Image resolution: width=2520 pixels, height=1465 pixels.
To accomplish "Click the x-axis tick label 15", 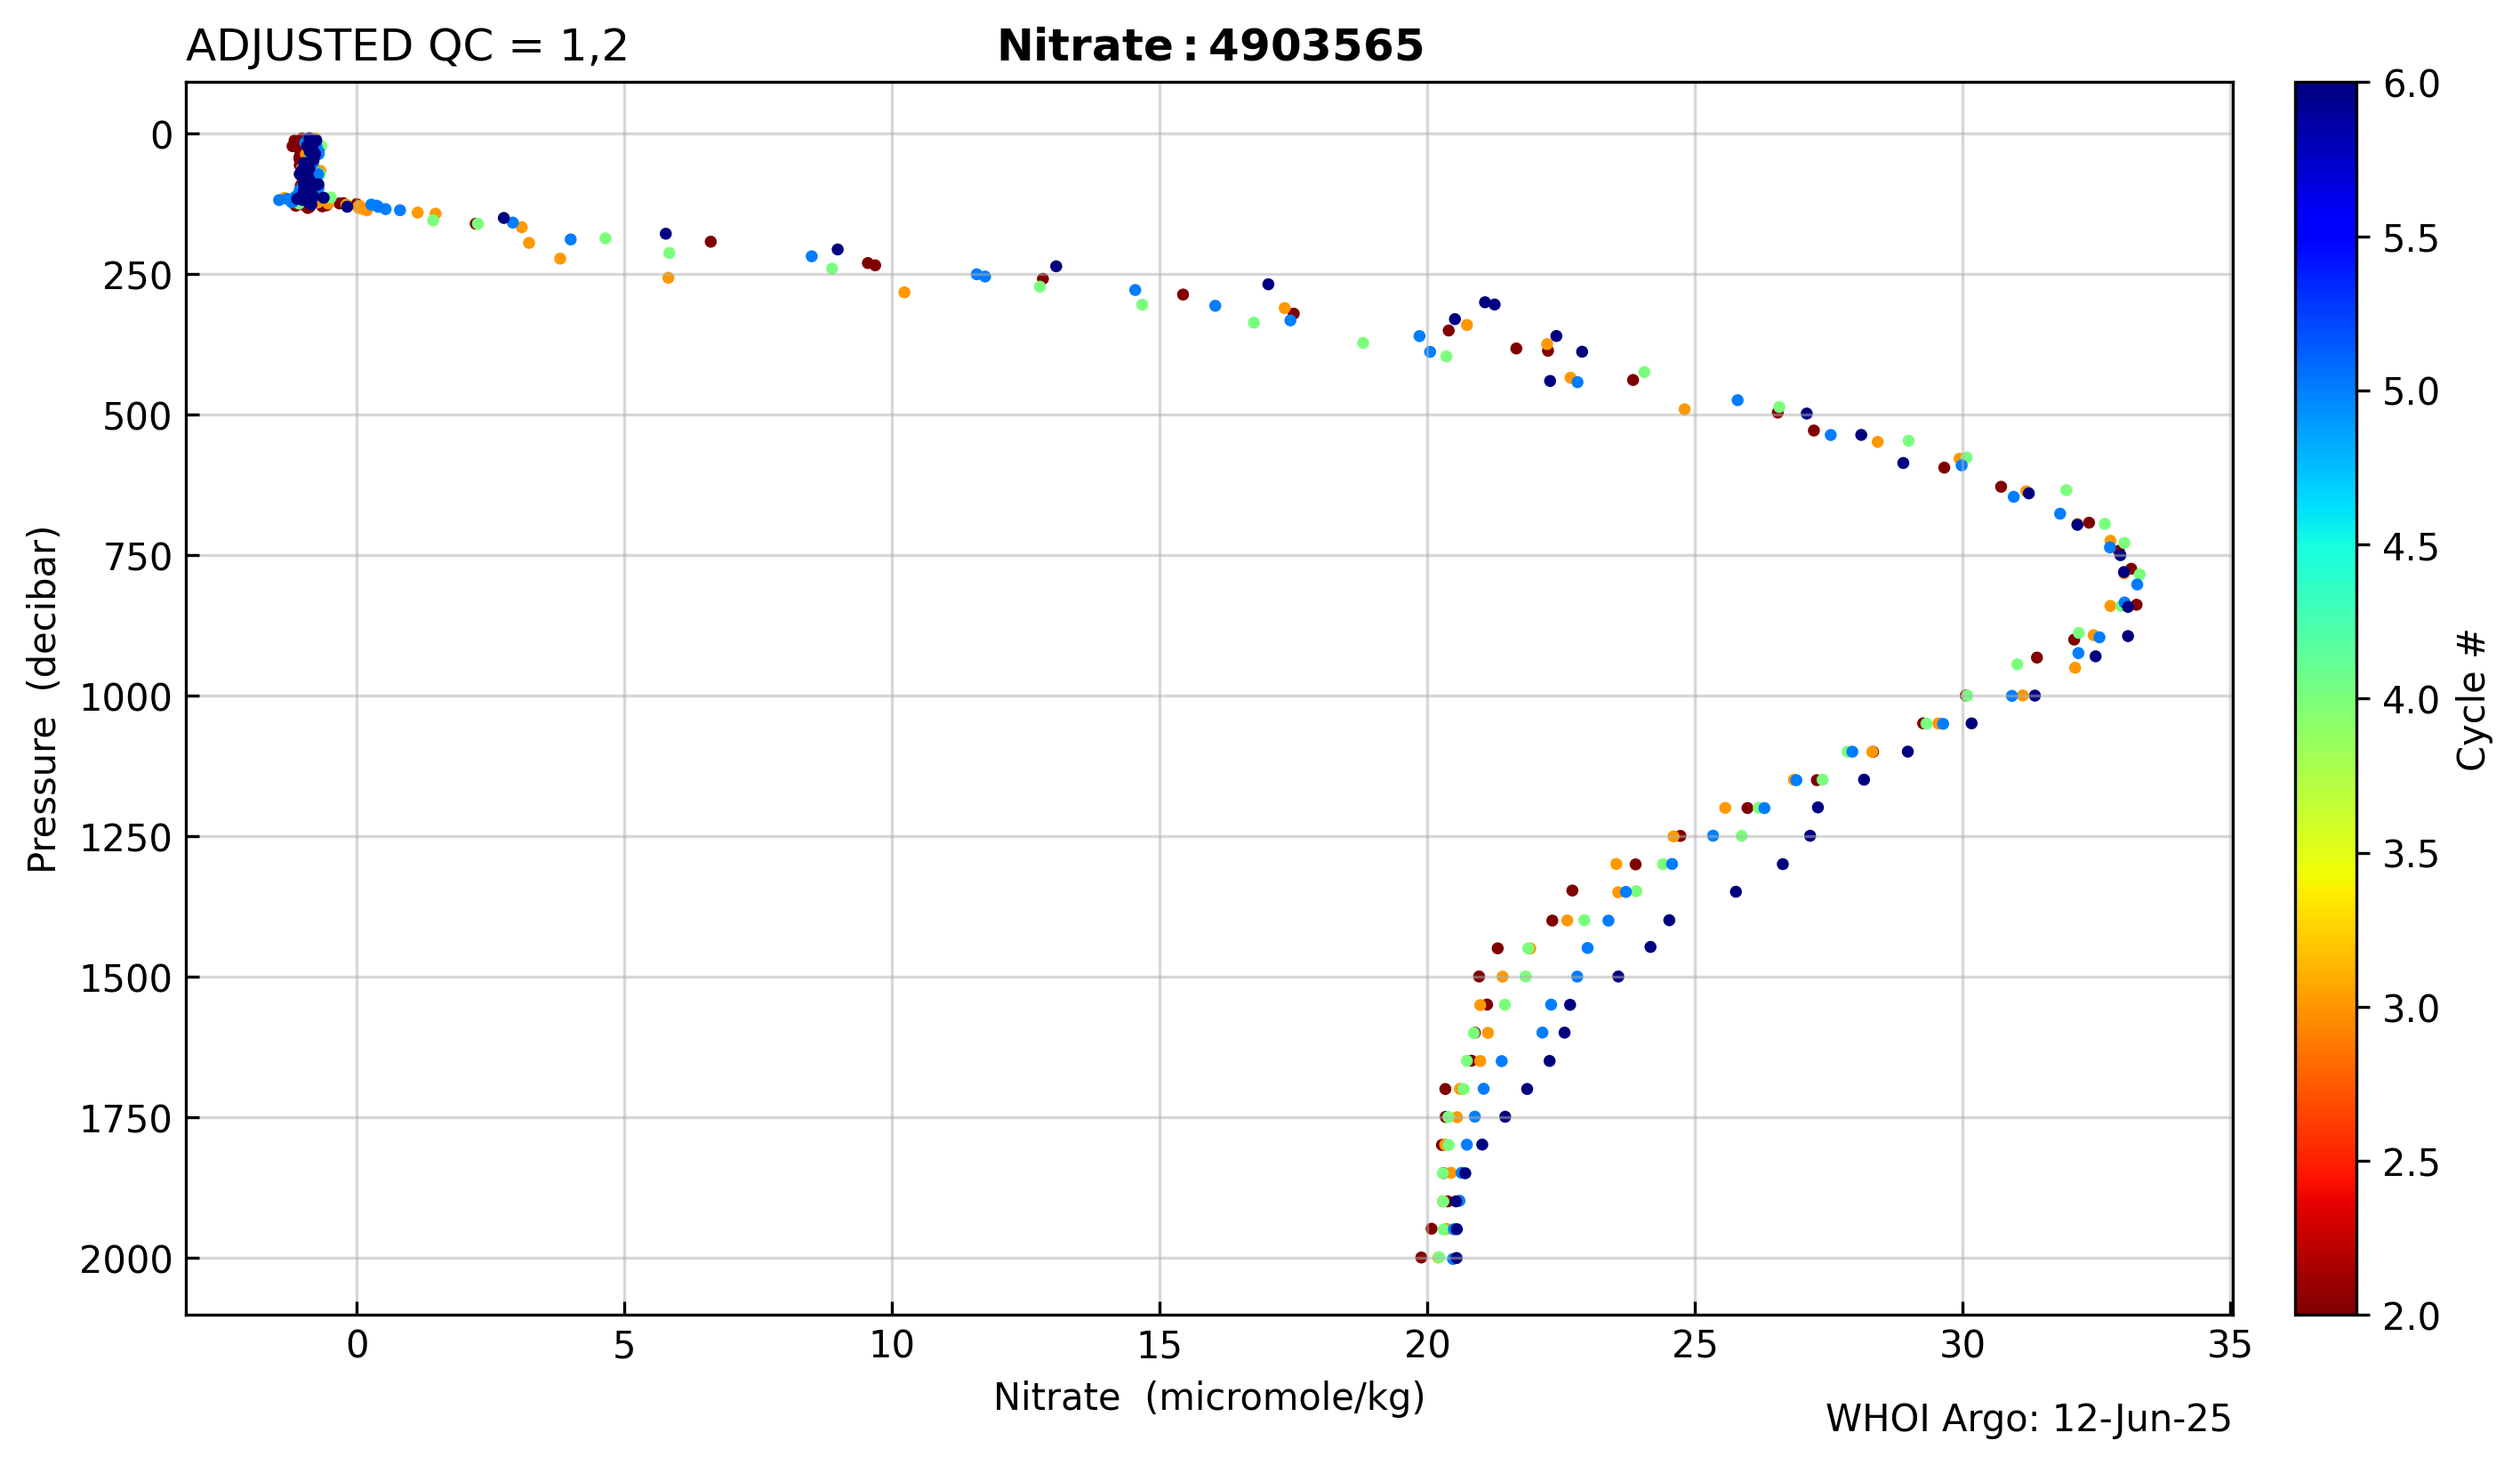I will (1159, 1346).
